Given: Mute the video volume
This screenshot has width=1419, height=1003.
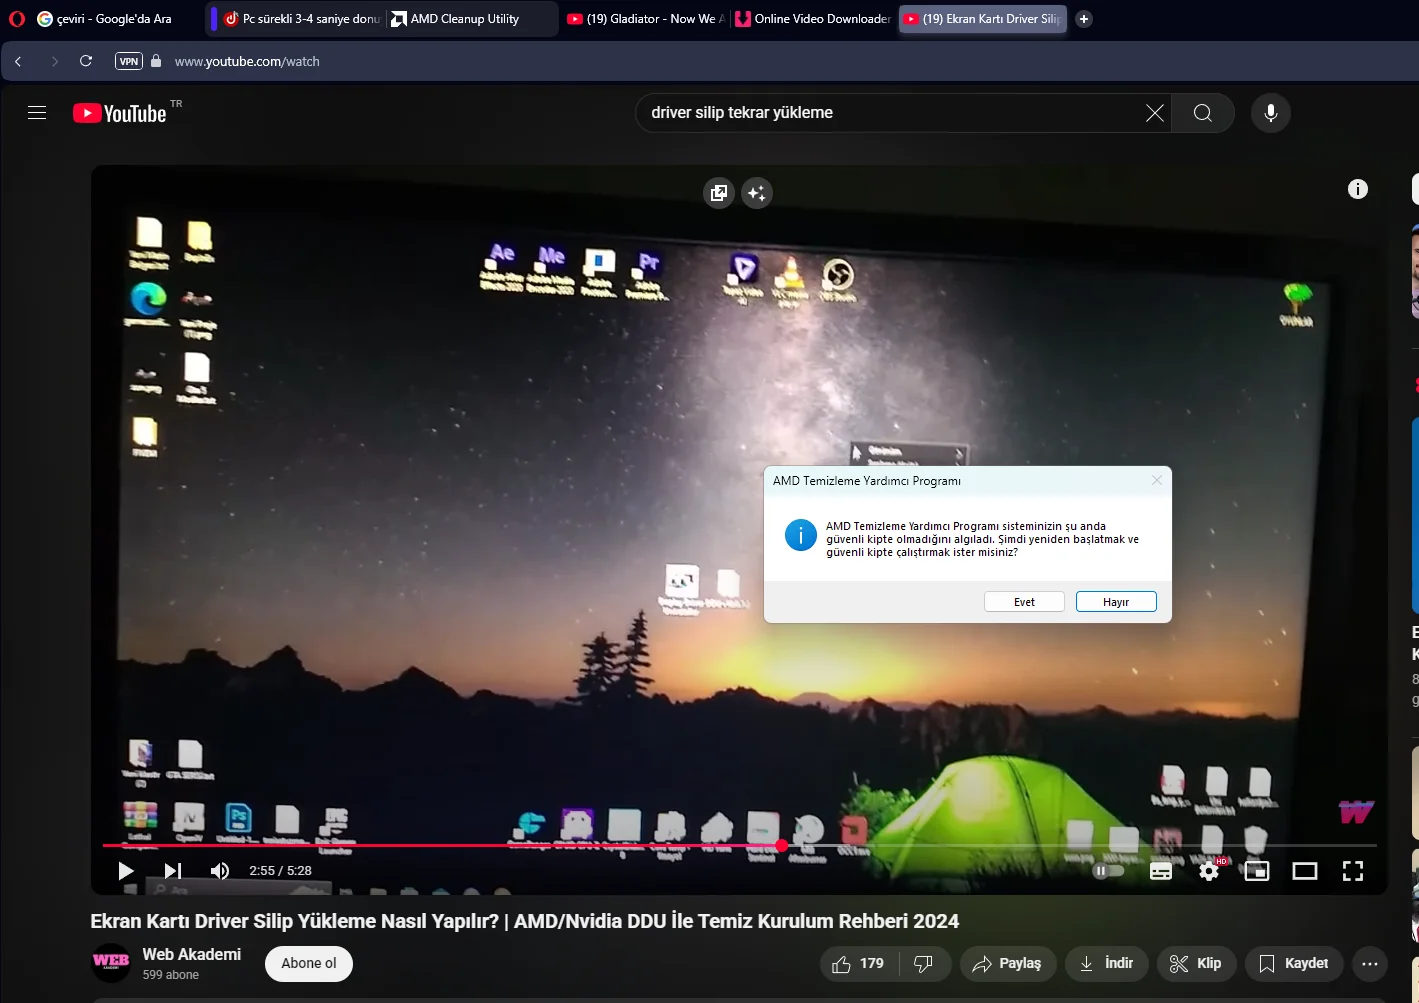Looking at the screenshot, I should click(x=220, y=871).
